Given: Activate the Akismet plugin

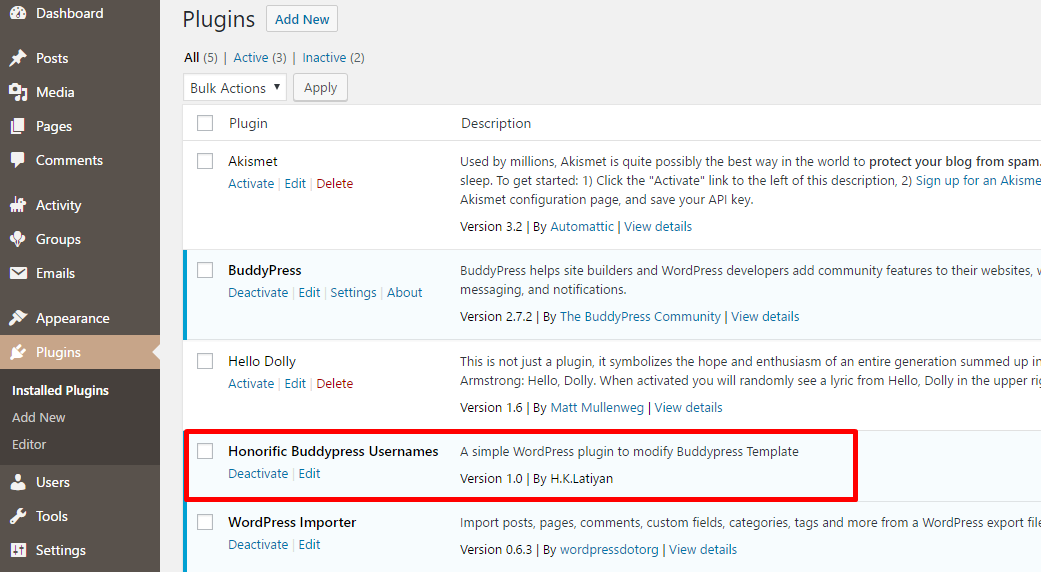Looking at the screenshot, I should pos(251,184).
